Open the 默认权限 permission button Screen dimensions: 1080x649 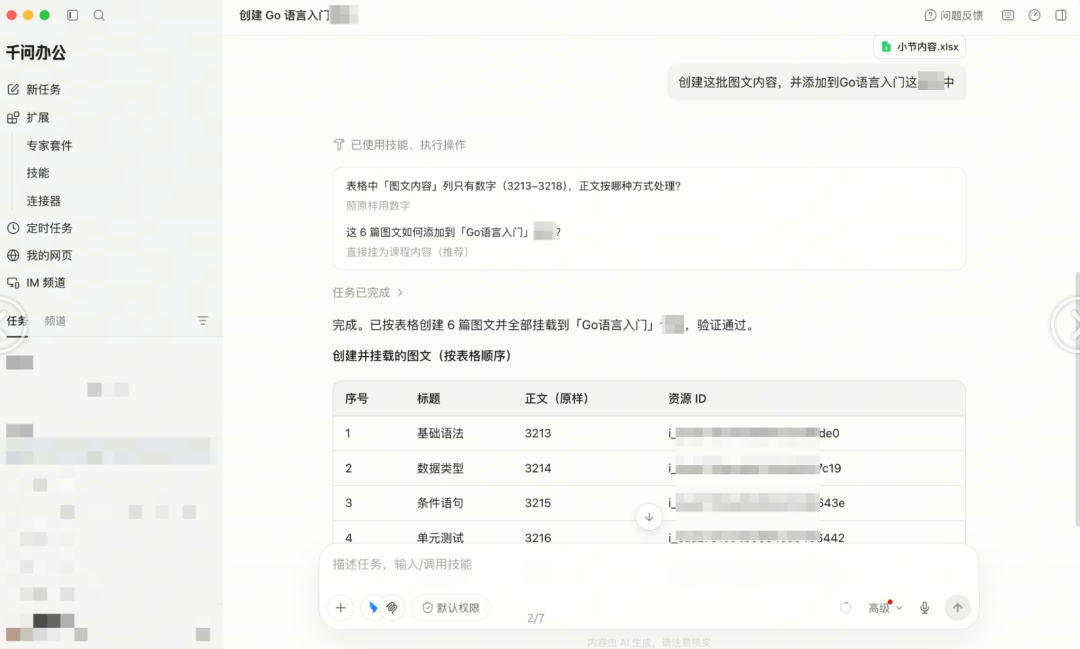coord(451,608)
